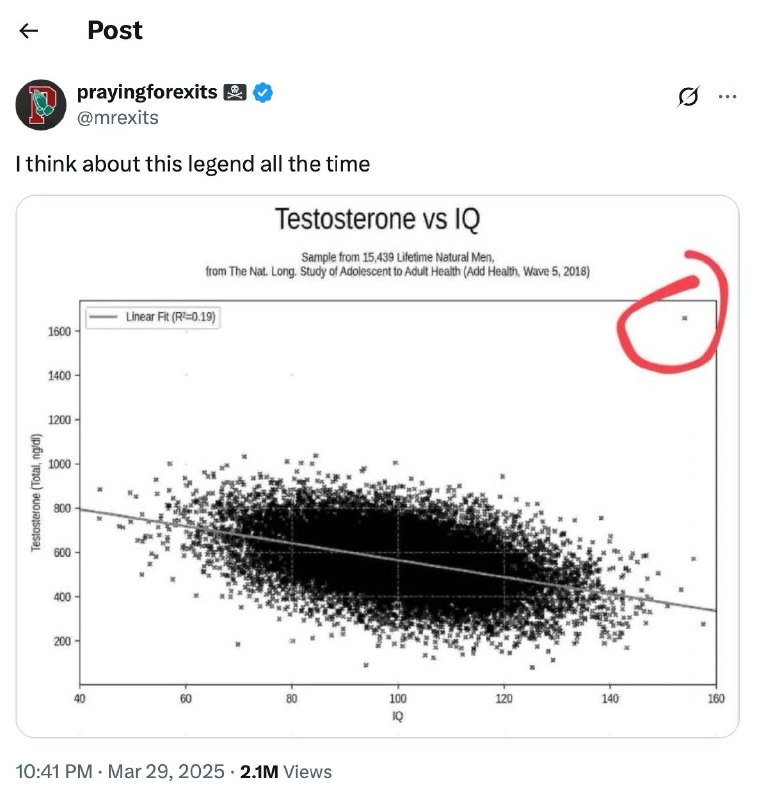Open the three-dot more options menu

tap(727, 96)
